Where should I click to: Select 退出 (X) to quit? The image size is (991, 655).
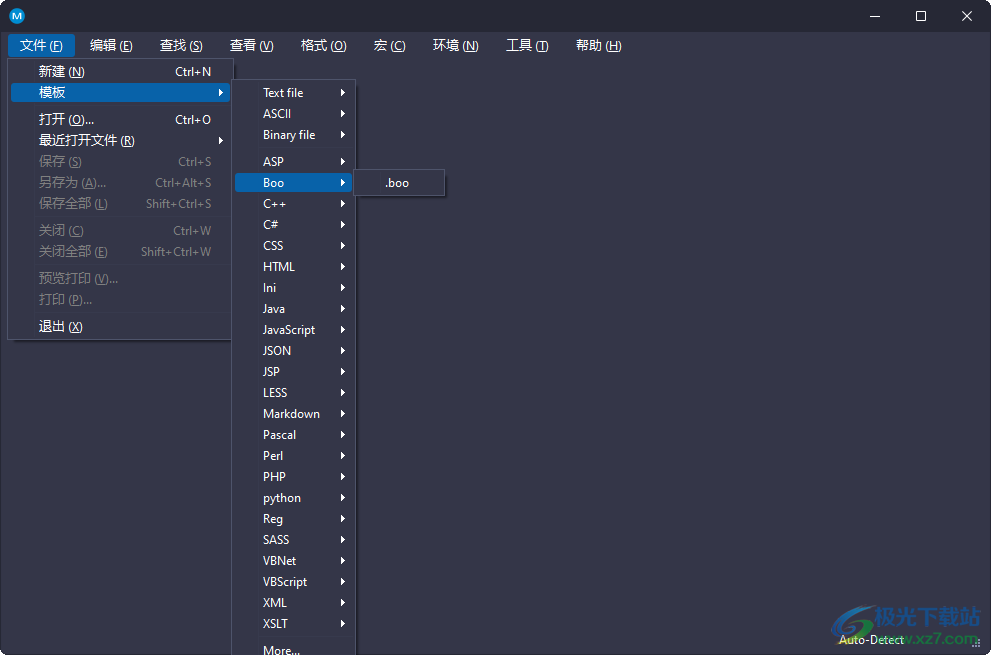tap(121, 326)
